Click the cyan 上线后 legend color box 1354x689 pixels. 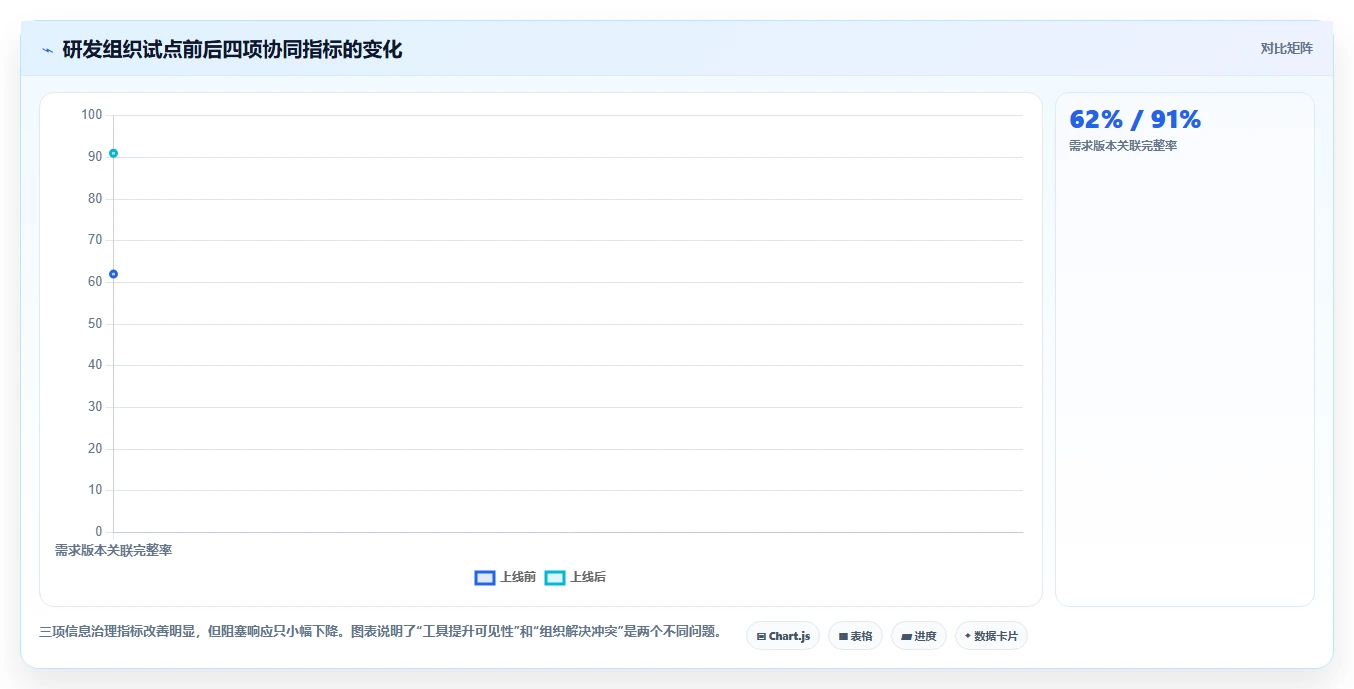pyautogui.click(x=555, y=578)
